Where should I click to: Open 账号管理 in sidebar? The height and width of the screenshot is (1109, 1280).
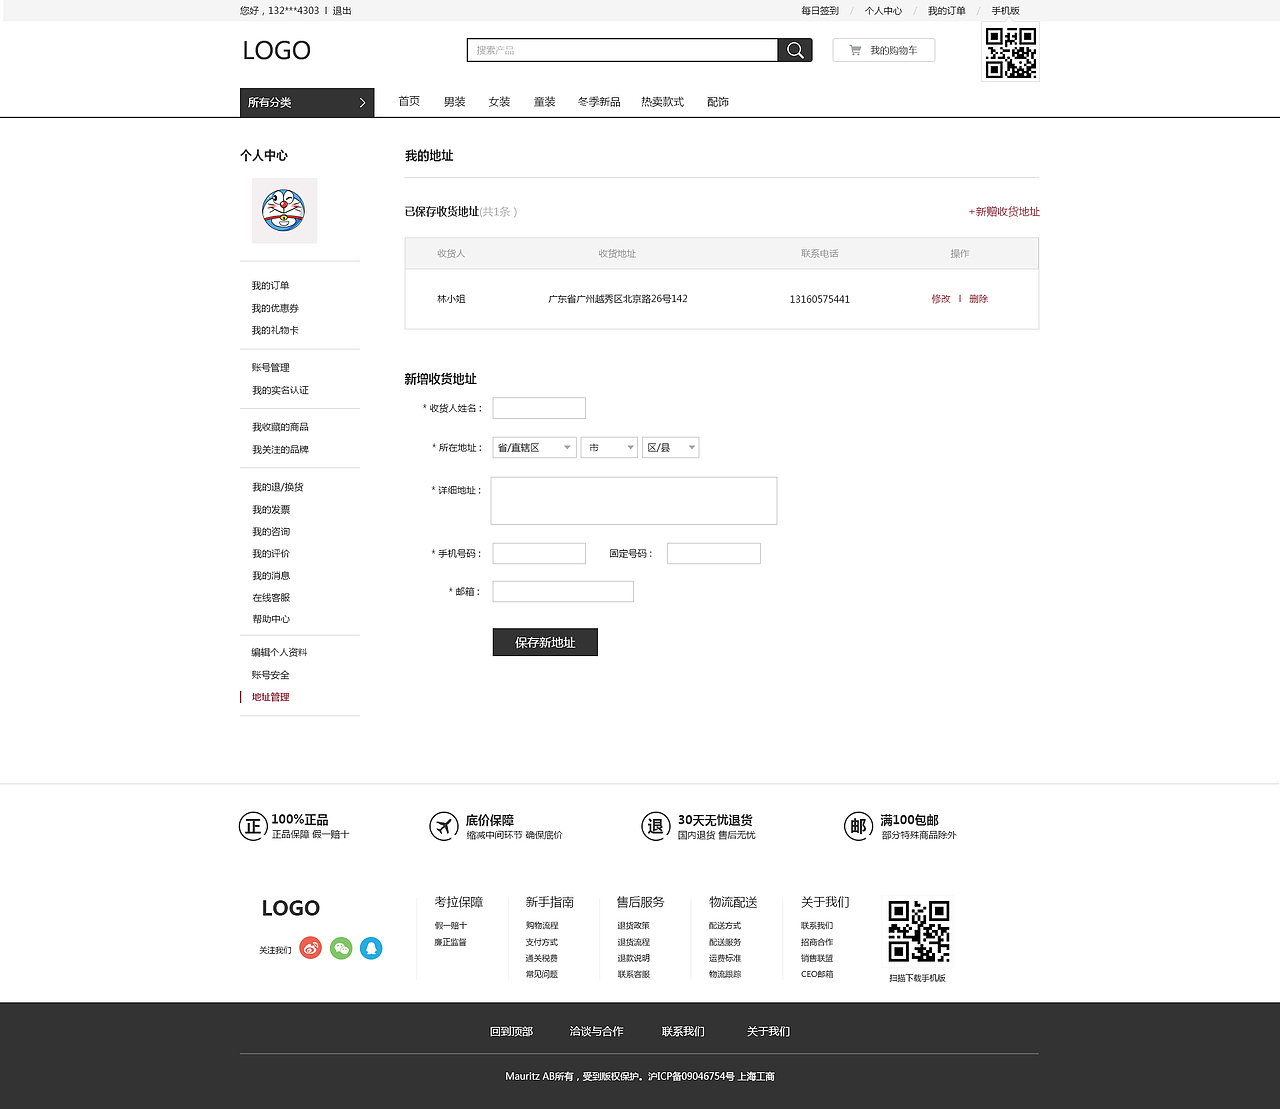[x=271, y=368]
